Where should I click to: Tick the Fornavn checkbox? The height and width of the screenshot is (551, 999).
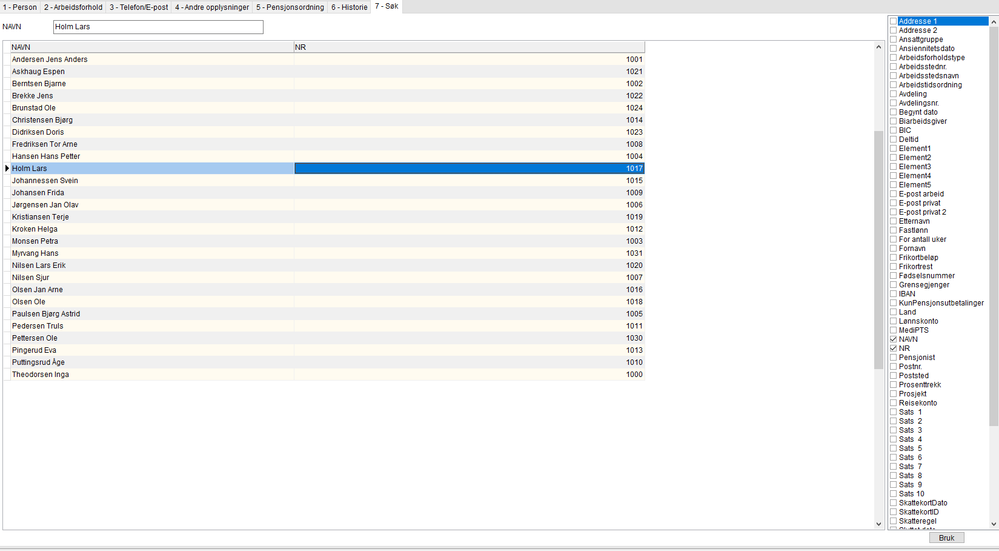click(893, 248)
